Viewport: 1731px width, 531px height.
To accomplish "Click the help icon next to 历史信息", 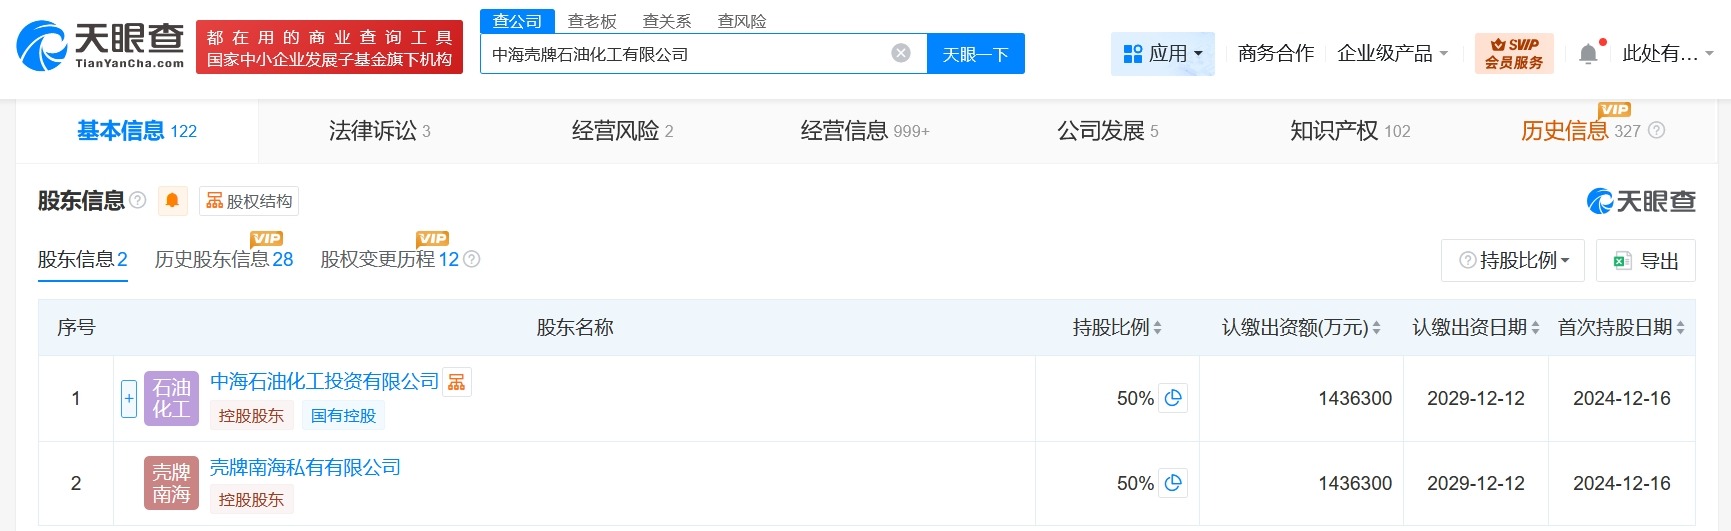I will 1657,130.
